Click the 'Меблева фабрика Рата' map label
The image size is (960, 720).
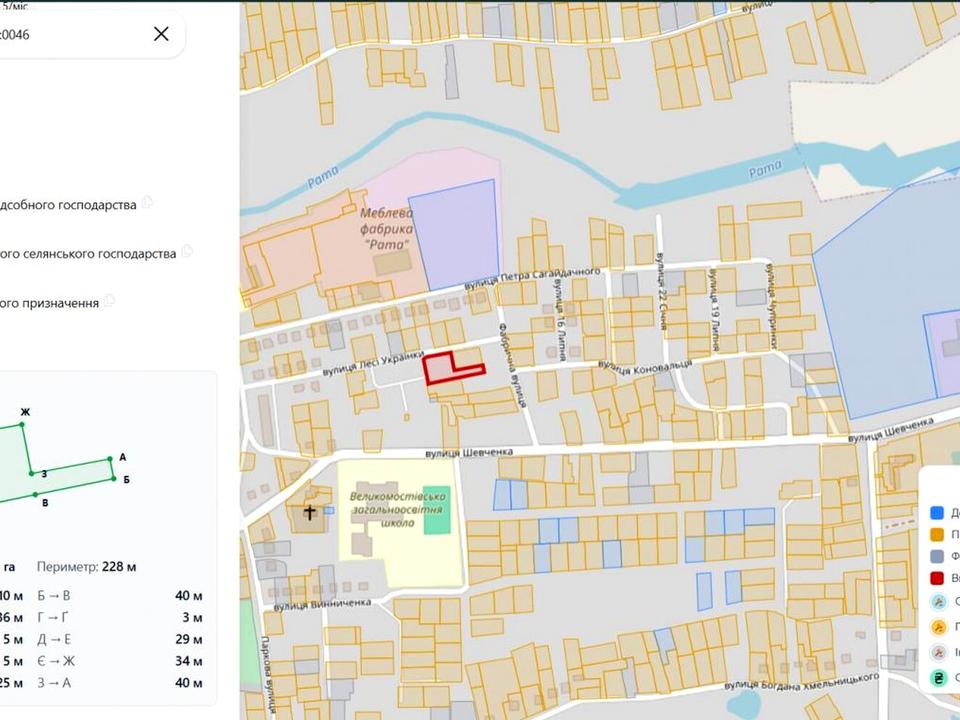click(x=386, y=228)
